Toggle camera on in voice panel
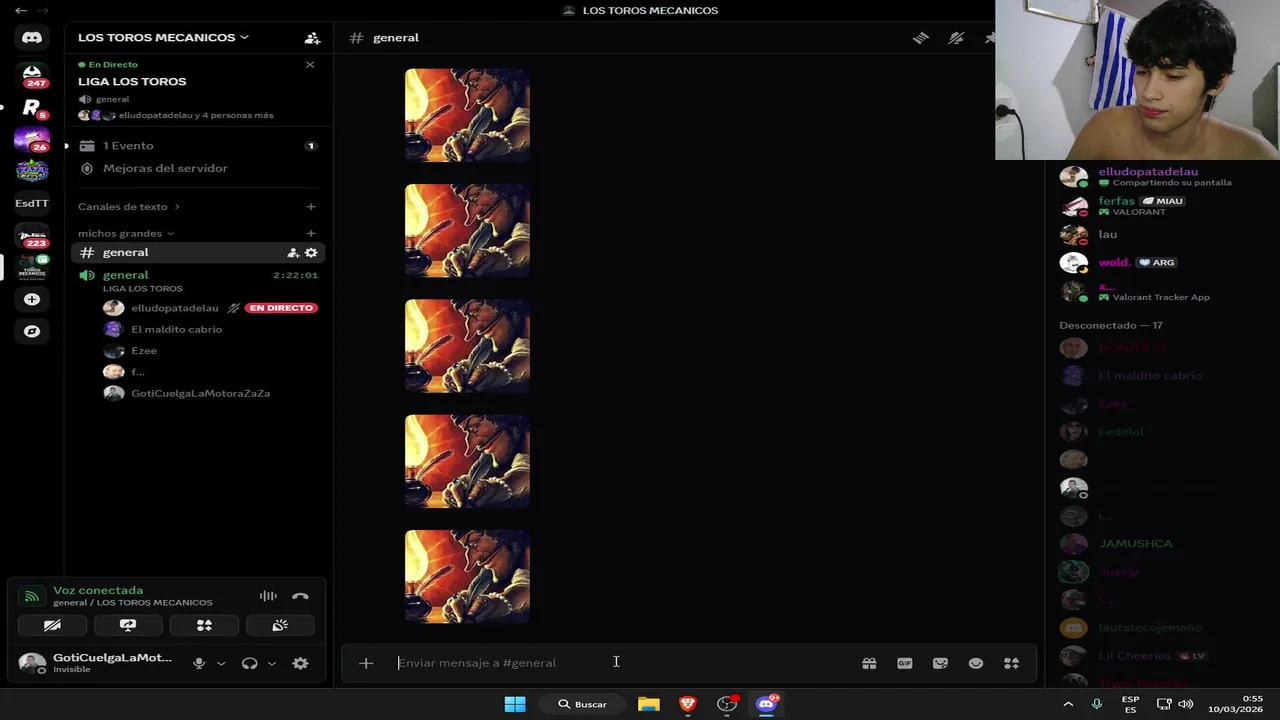Image resolution: width=1280 pixels, height=720 pixels. (x=52, y=625)
